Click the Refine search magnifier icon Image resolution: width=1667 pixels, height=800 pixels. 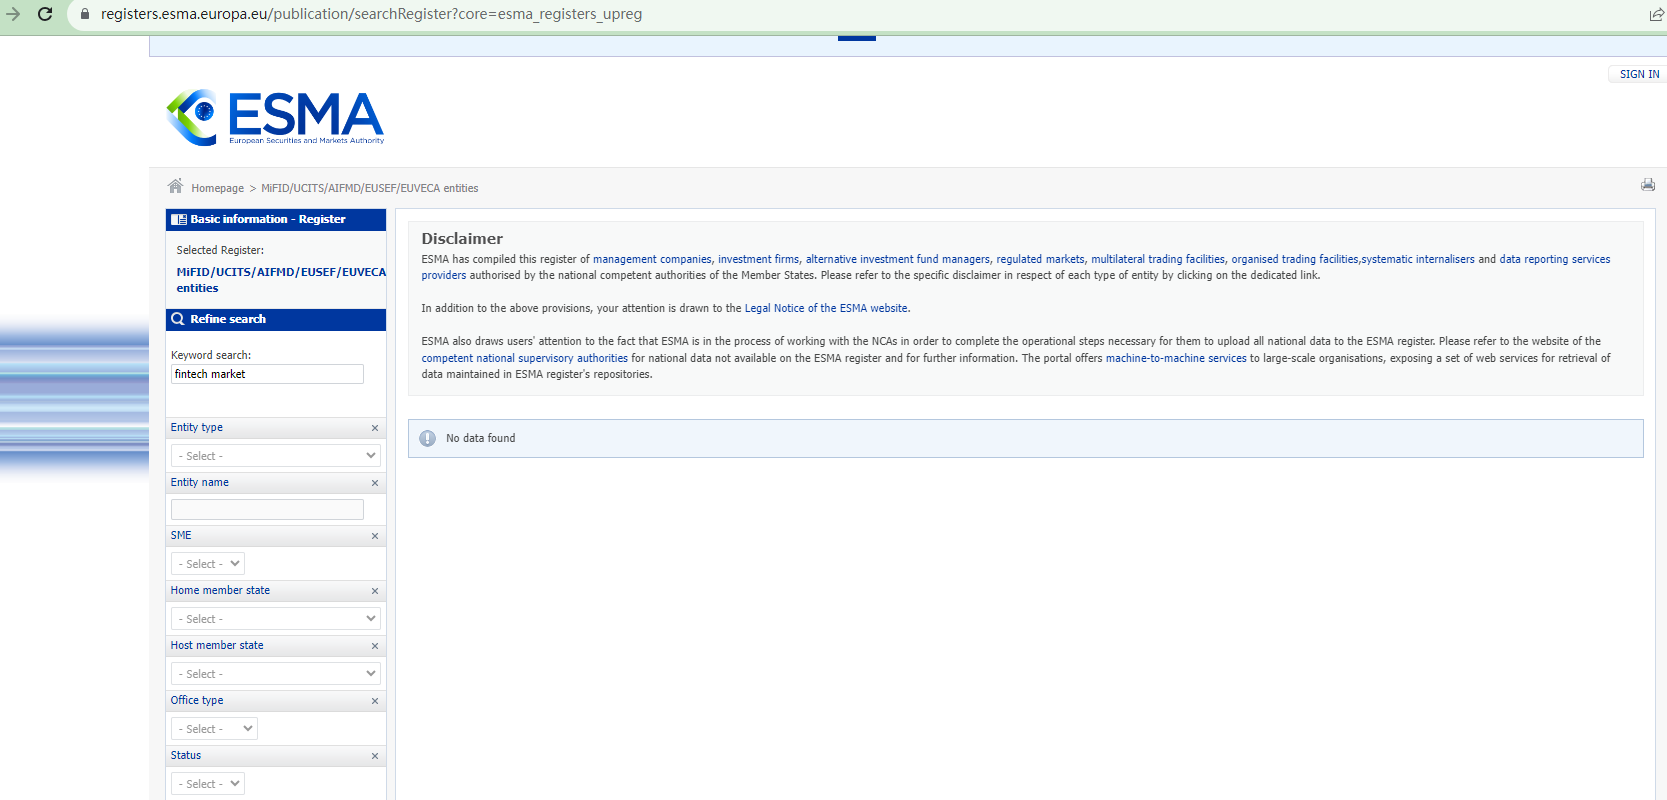(178, 319)
